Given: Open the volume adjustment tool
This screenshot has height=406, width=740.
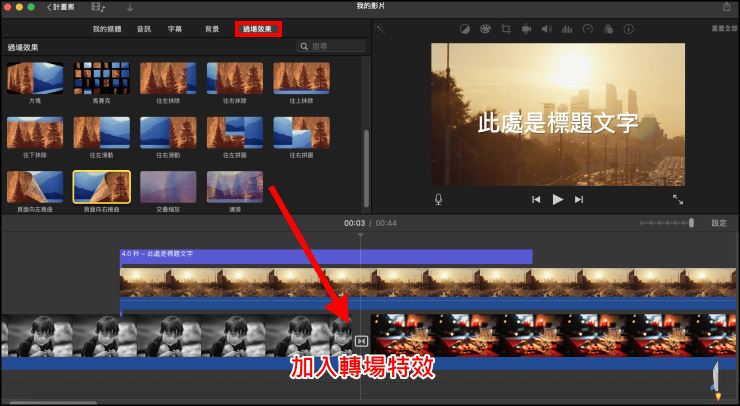Looking at the screenshot, I should pos(546,29).
